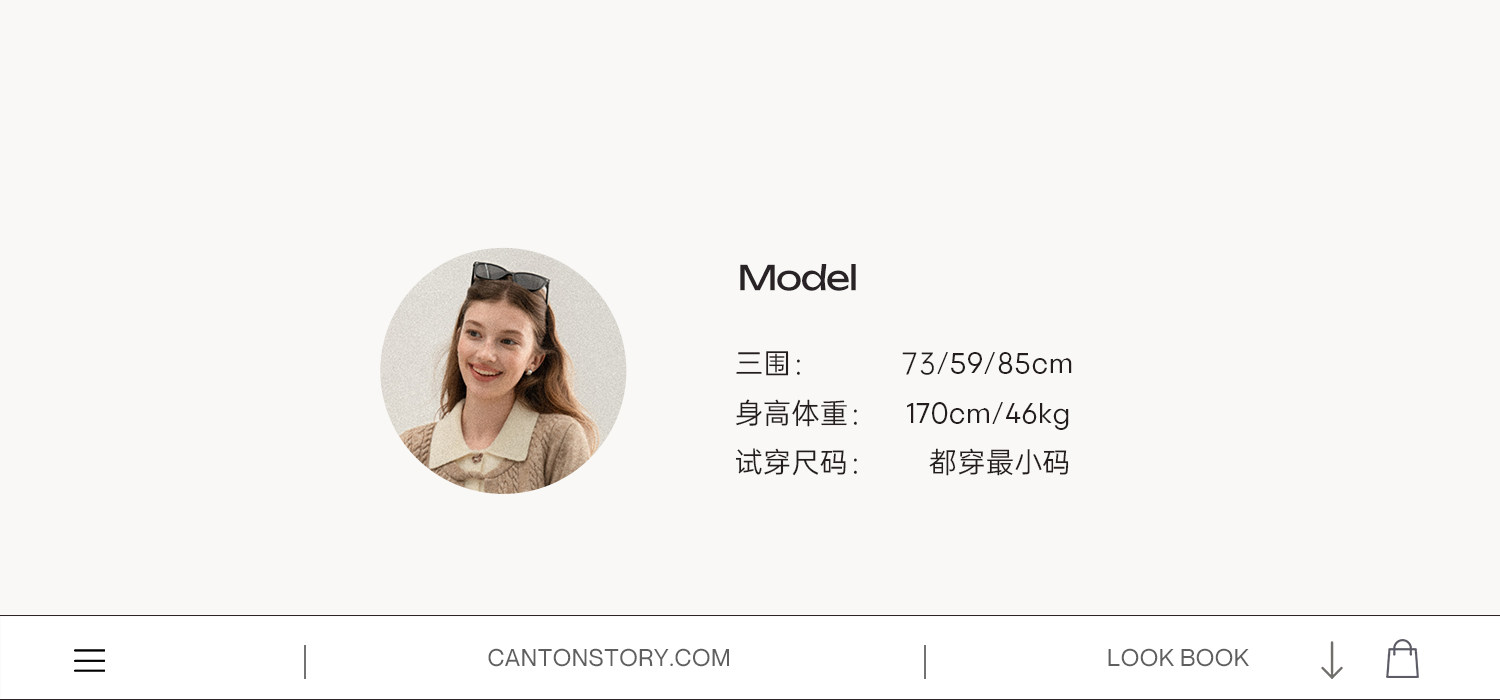1500x700 pixels.
Task: Open the LOOK BOOK link
Action: click(x=1177, y=658)
